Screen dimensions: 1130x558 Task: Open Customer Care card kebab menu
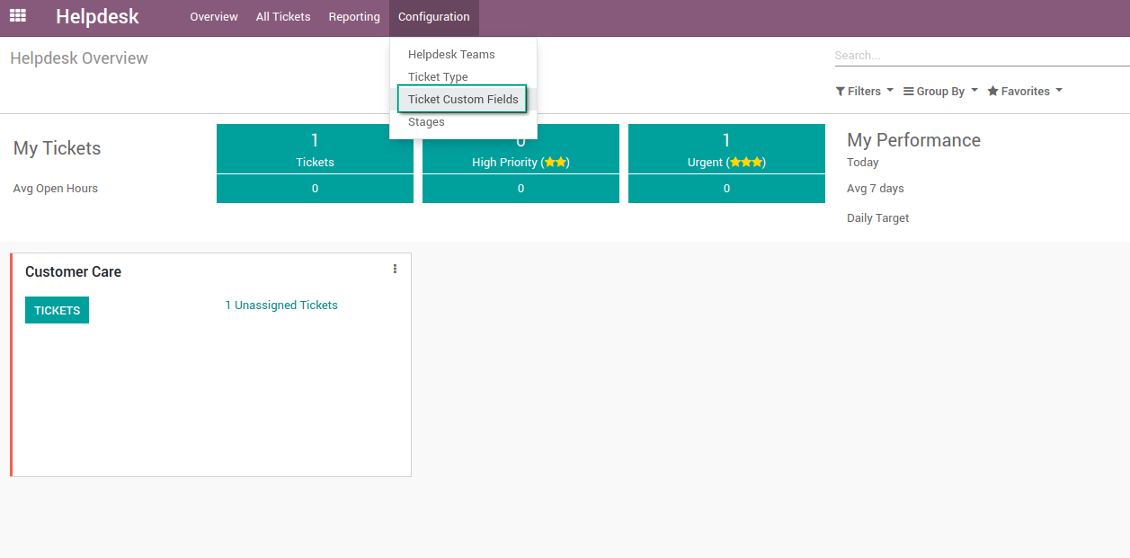pos(395,269)
